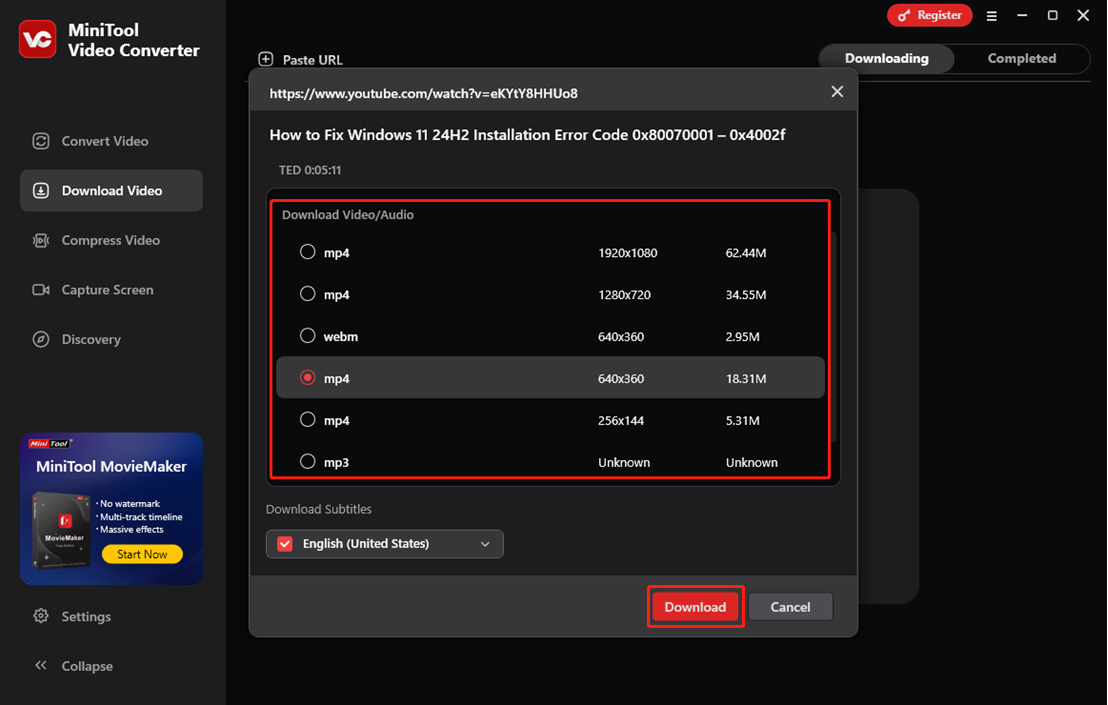
Task: Select the mp4 640x360 18.31M radio button
Action: (x=307, y=377)
